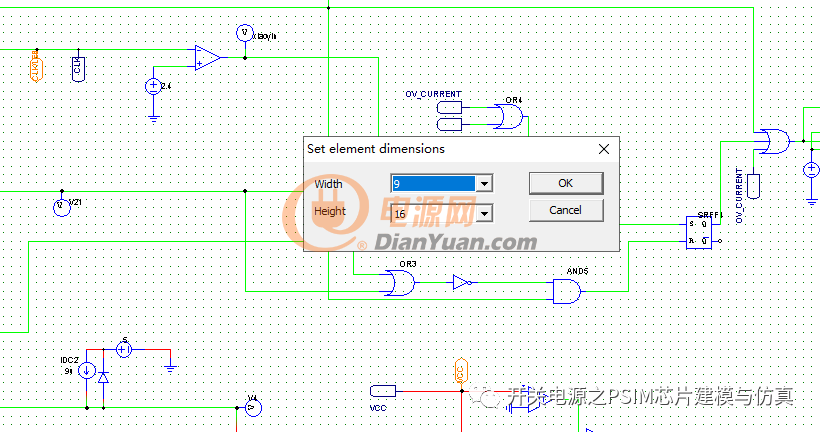Click the Height value field showing 16
This screenshot has width=820, height=432.
click(x=434, y=213)
